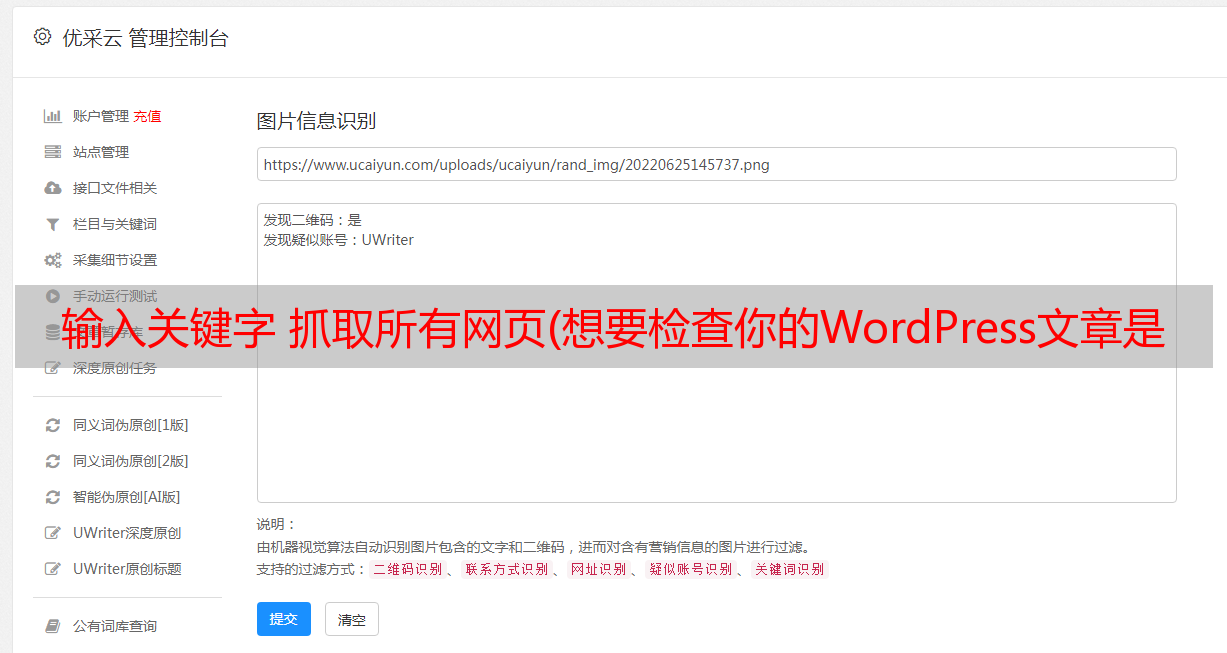Go to UWriter深度原创 page
The width and height of the screenshot is (1227, 653).
pos(127,533)
